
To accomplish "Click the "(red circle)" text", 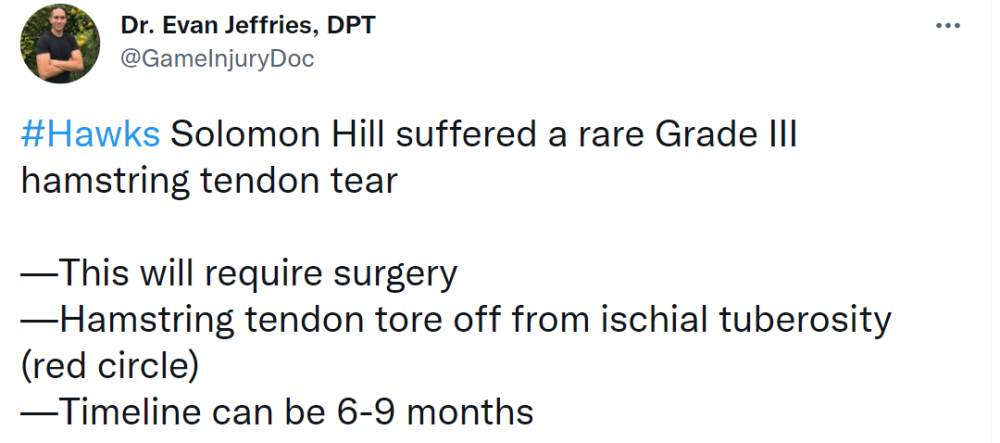I will click(x=109, y=367).
